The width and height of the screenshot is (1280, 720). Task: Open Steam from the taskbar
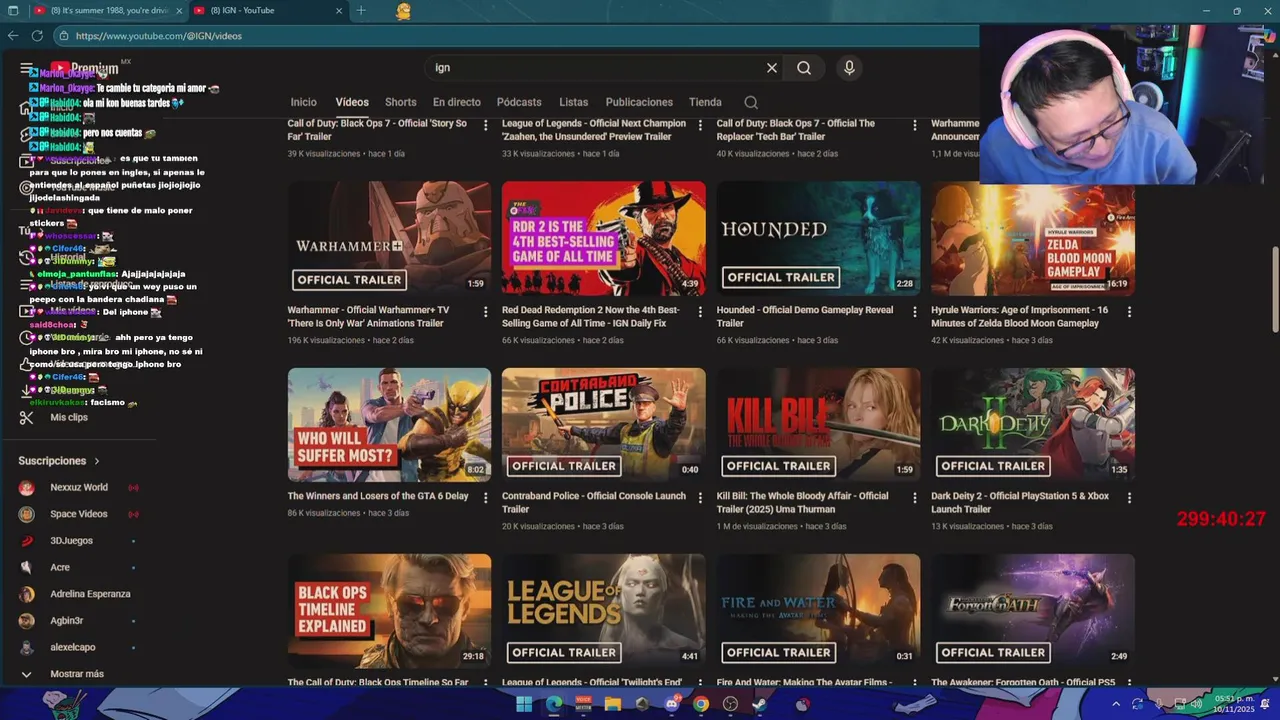(760, 704)
